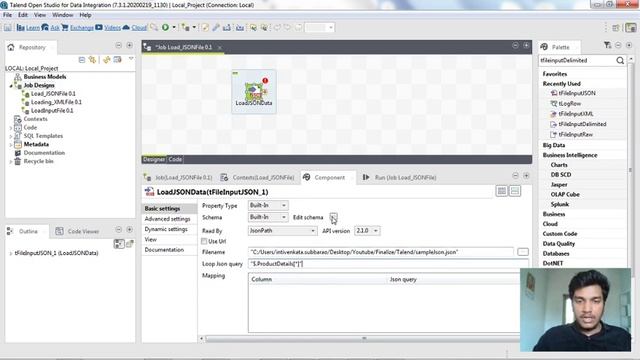Open the Learn link in the toolbar
Image resolution: width=640 pixels, height=360 pixels.
point(33,28)
